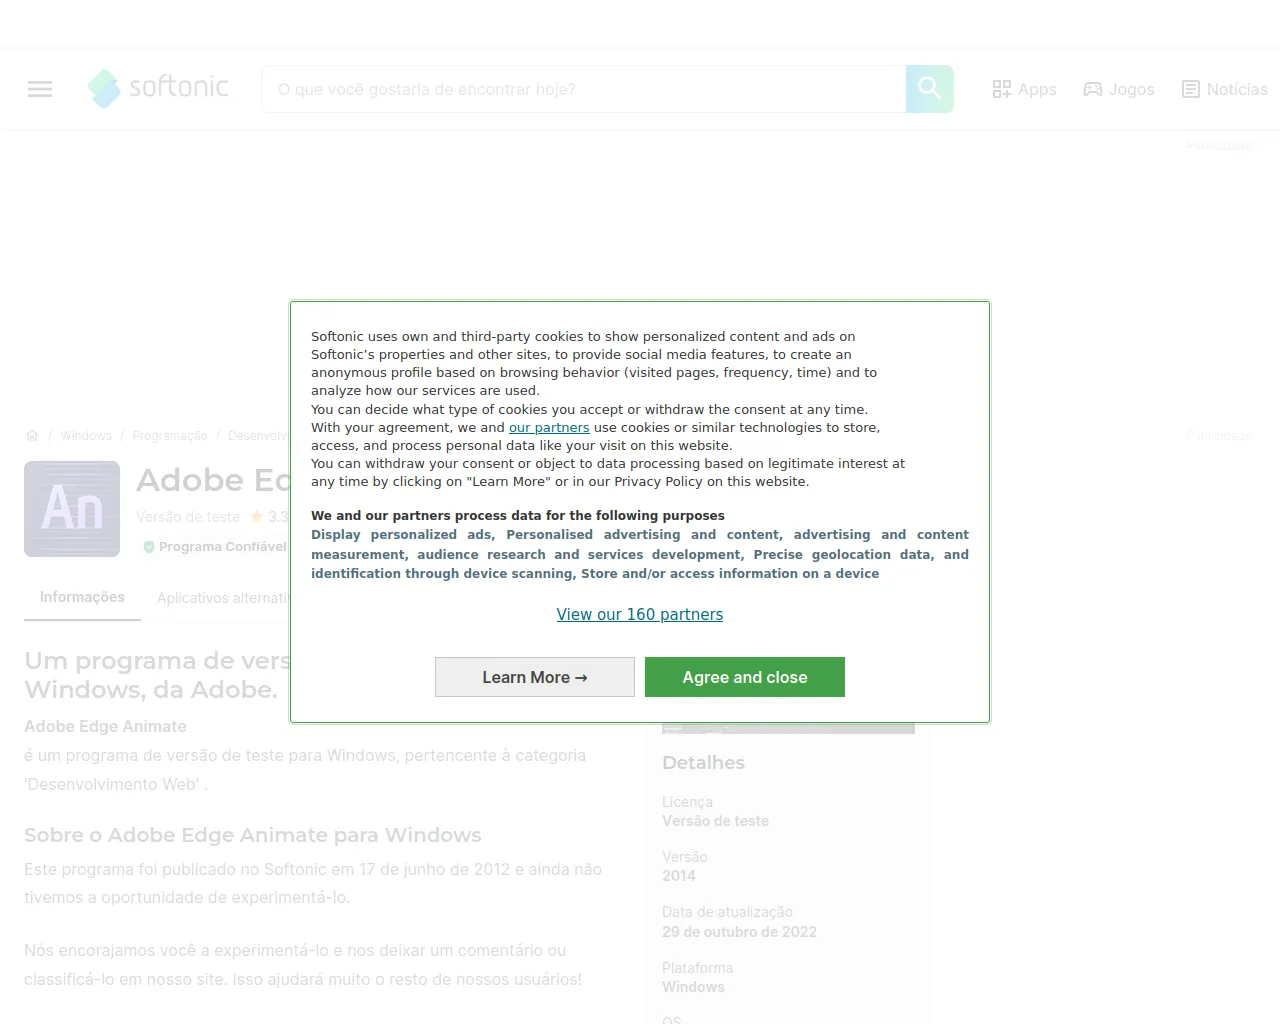This screenshot has height=1024, width=1280.
Task: Go to the Programação breadcrumb
Action: tap(170, 435)
